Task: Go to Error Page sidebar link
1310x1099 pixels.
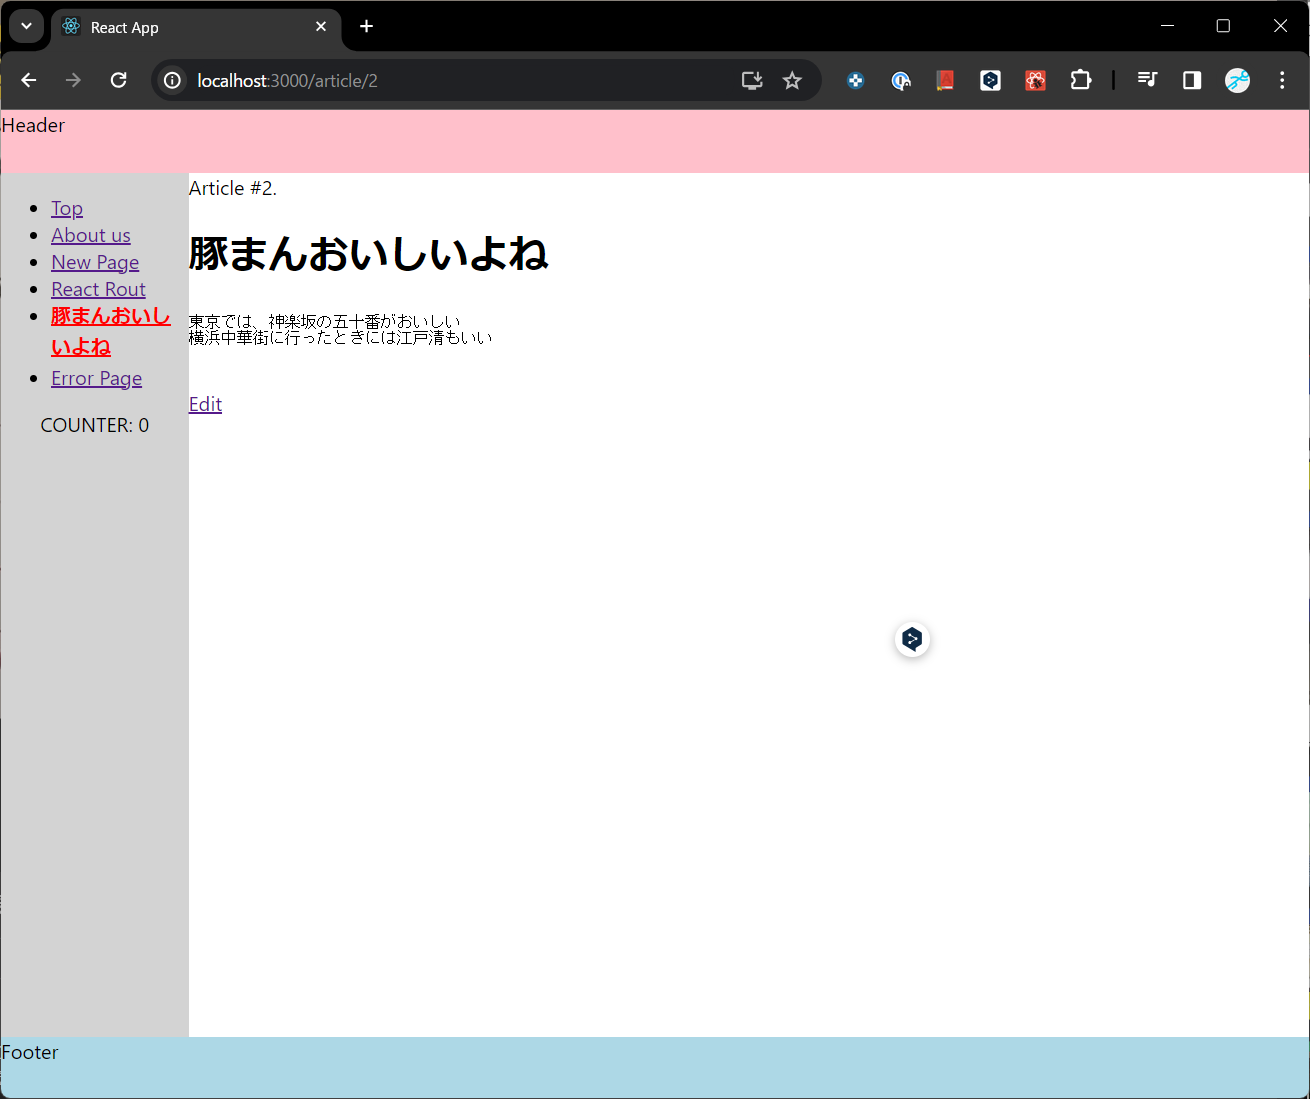Action: pyautogui.click(x=96, y=378)
